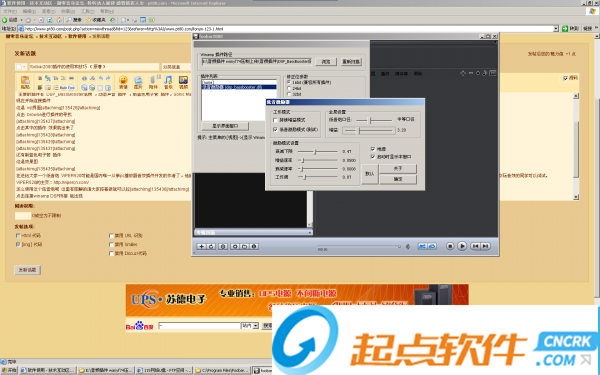Open the 文件 menu in Internet Explorer

[x=10, y=11]
